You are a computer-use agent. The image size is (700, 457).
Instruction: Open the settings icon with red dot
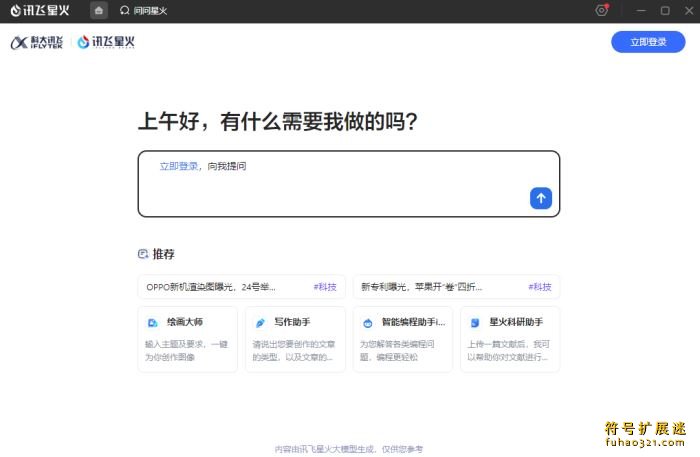(602, 10)
